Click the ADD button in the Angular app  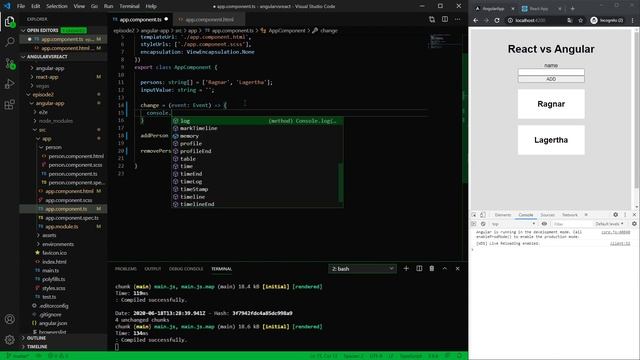551,79
